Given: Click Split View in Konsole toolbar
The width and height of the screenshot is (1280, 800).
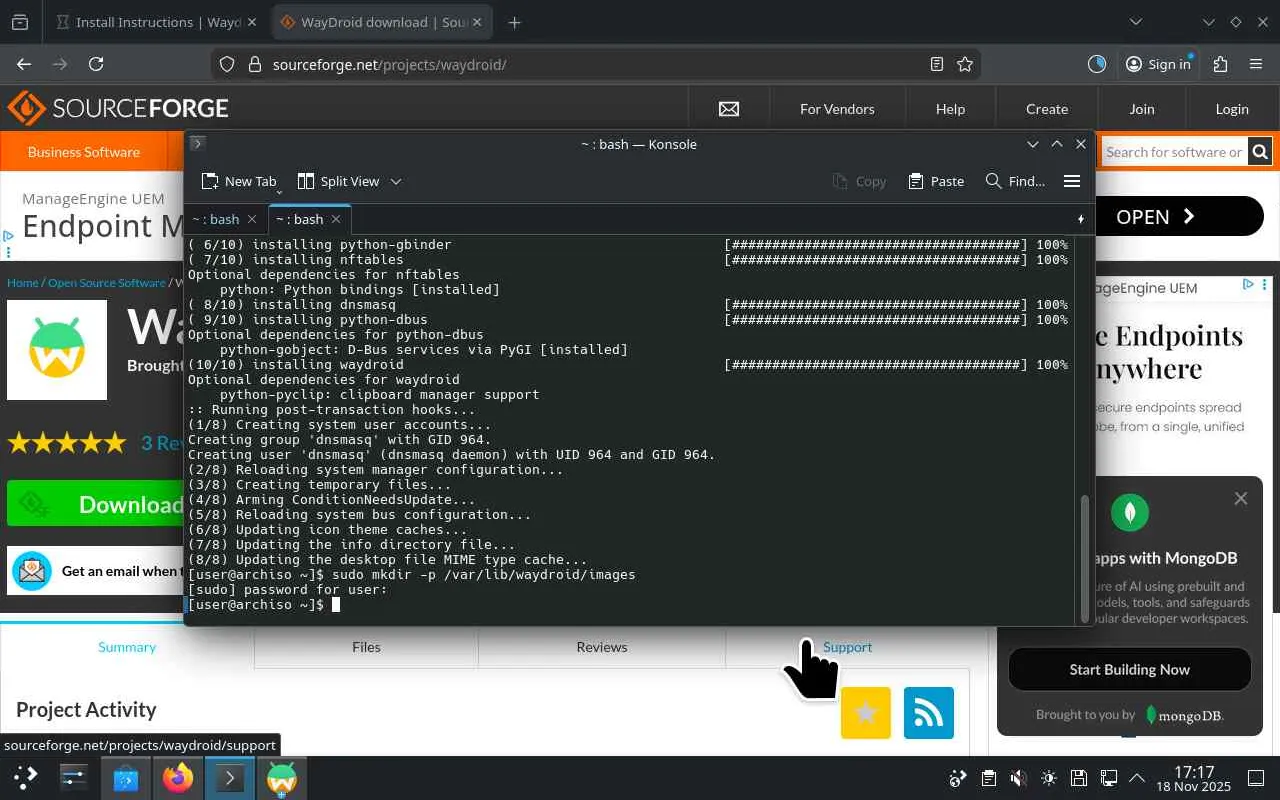Looking at the screenshot, I should (339, 181).
